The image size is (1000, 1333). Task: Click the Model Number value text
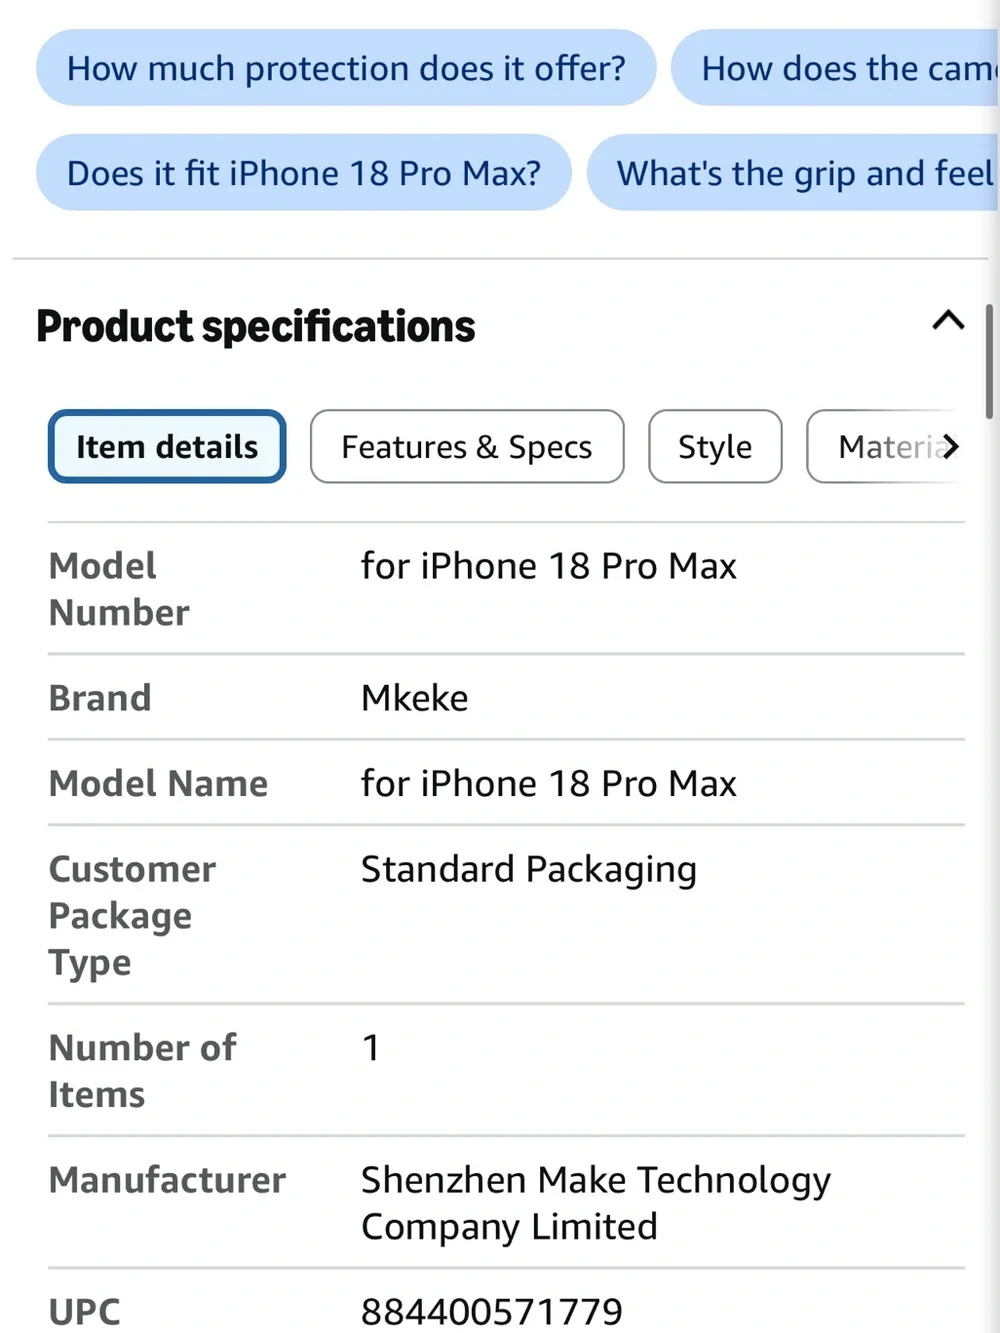tap(549, 566)
